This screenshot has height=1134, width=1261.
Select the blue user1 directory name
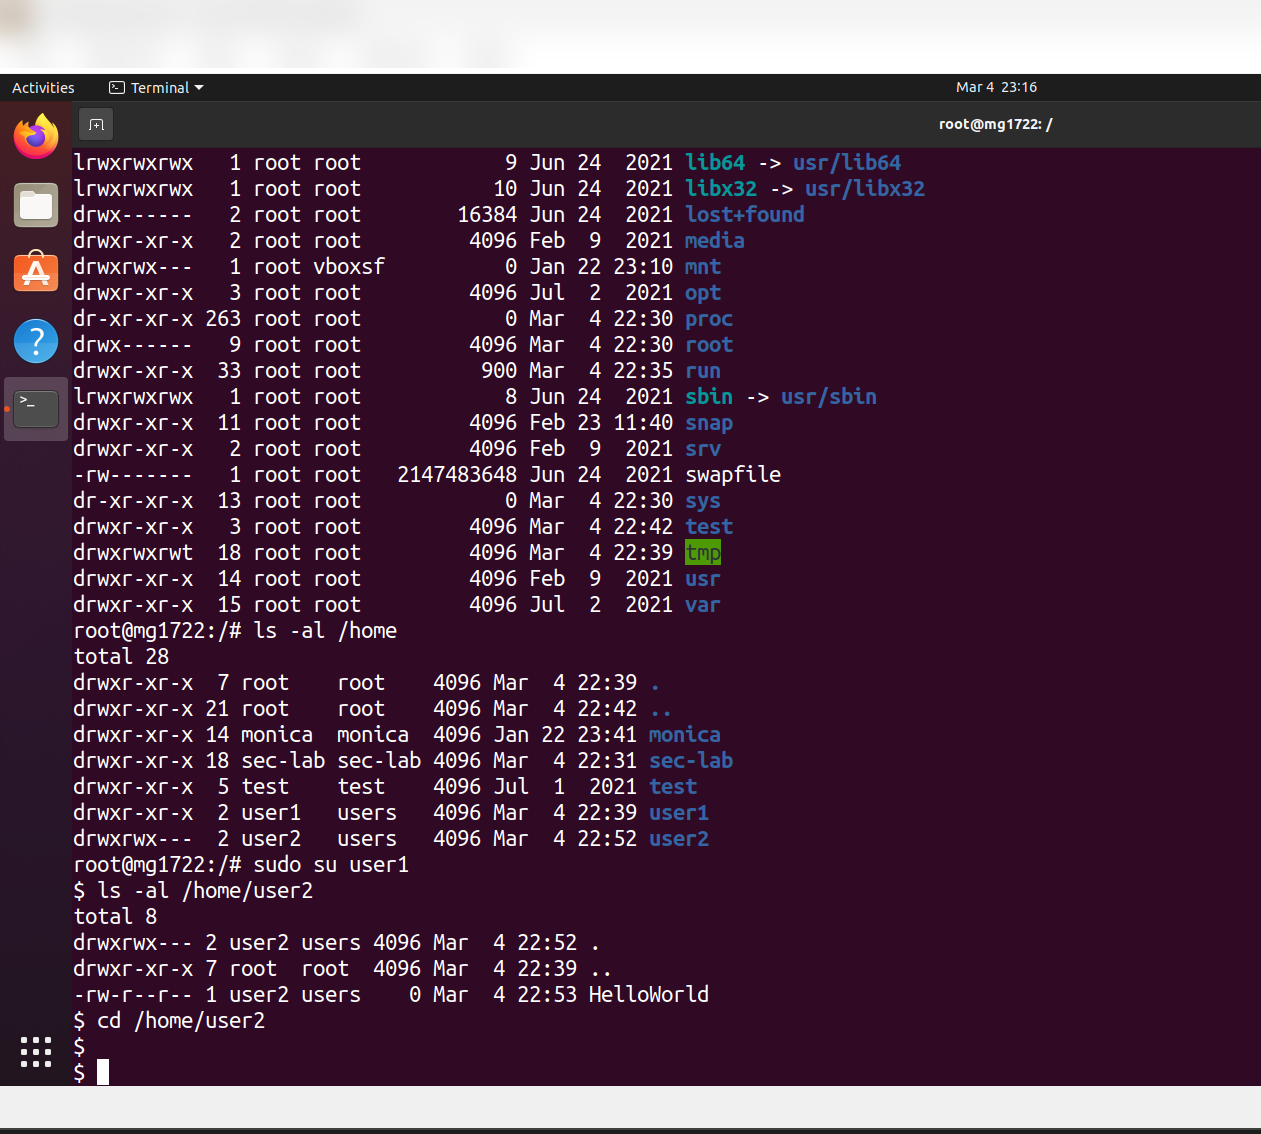click(679, 812)
